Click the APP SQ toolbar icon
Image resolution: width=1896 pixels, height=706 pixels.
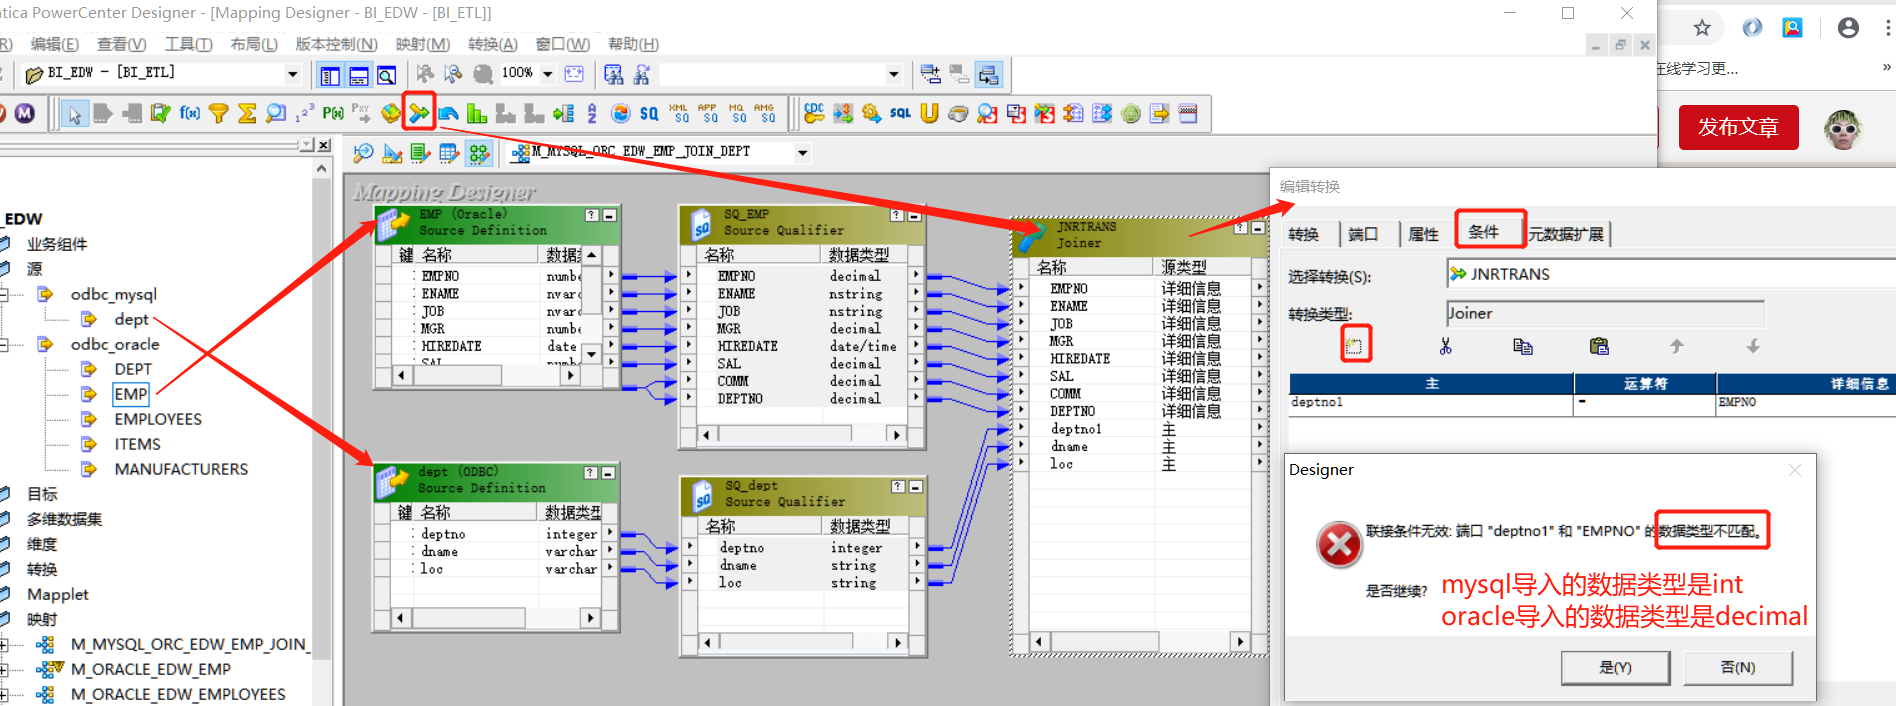click(708, 113)
